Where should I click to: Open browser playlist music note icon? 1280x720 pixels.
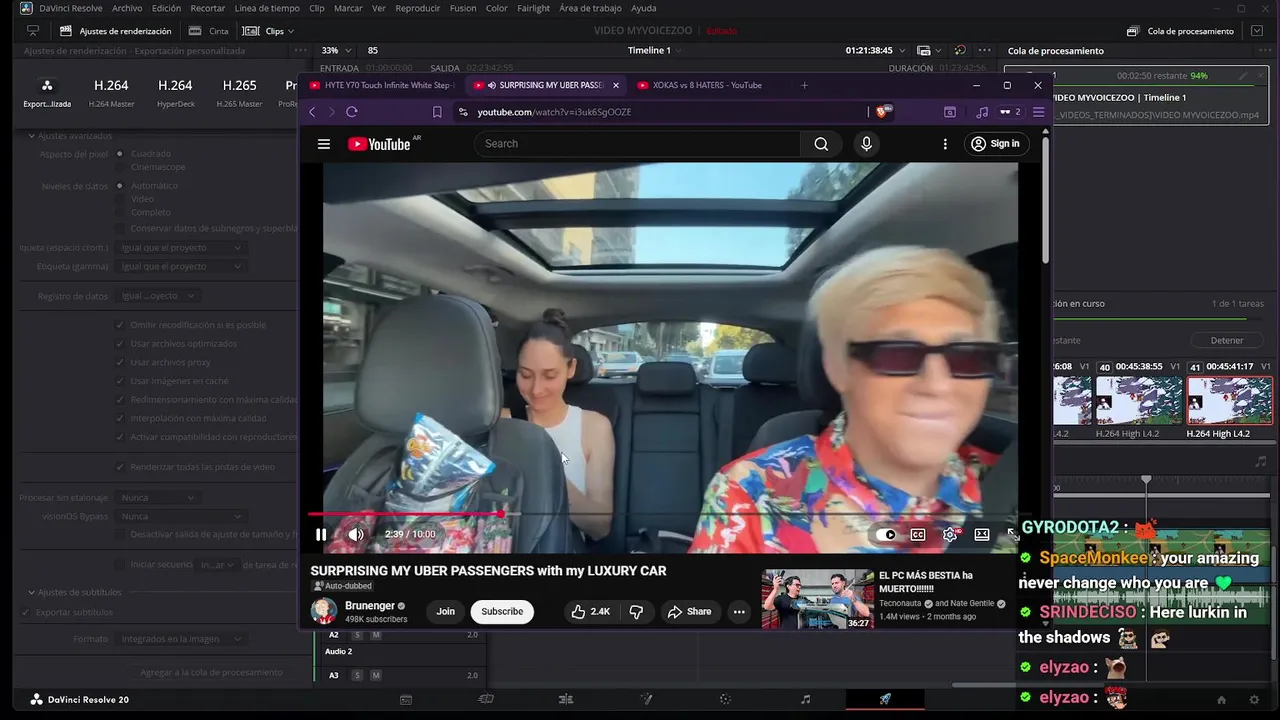[x=982, y=112]
